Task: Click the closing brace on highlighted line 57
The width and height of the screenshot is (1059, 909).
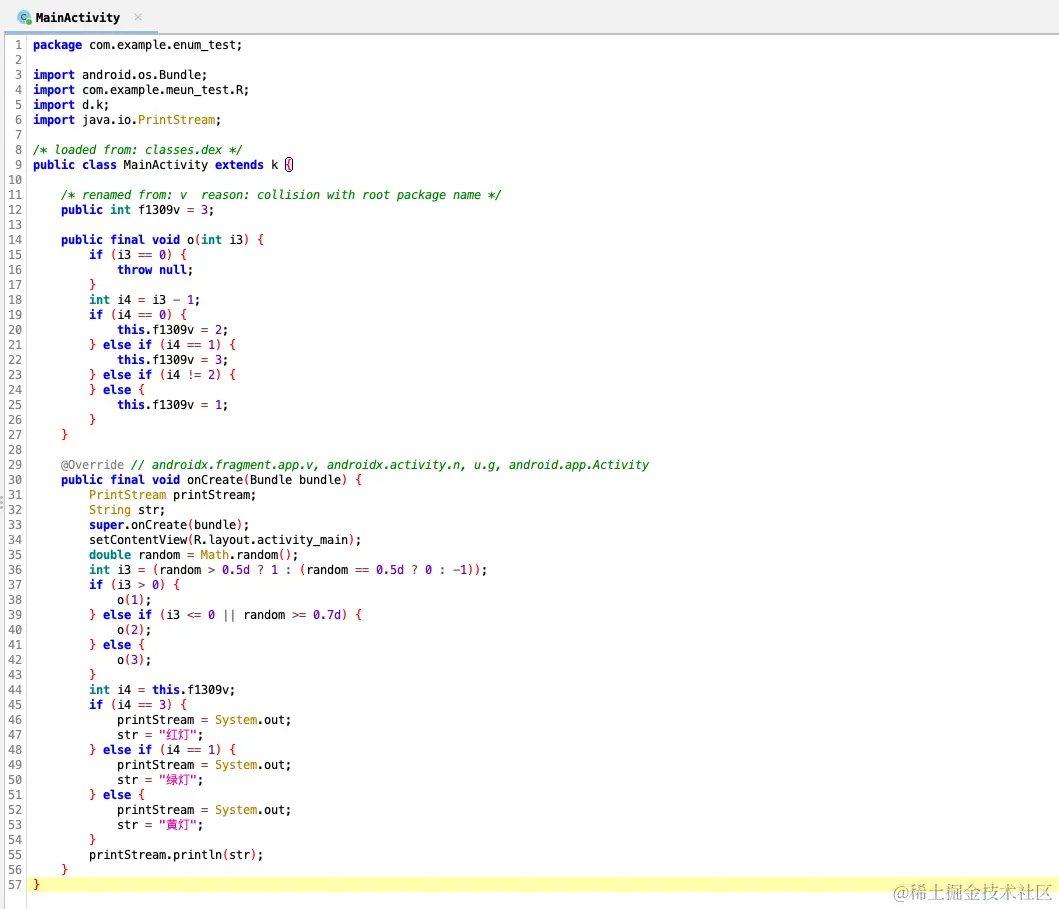Action: point(36,884)
